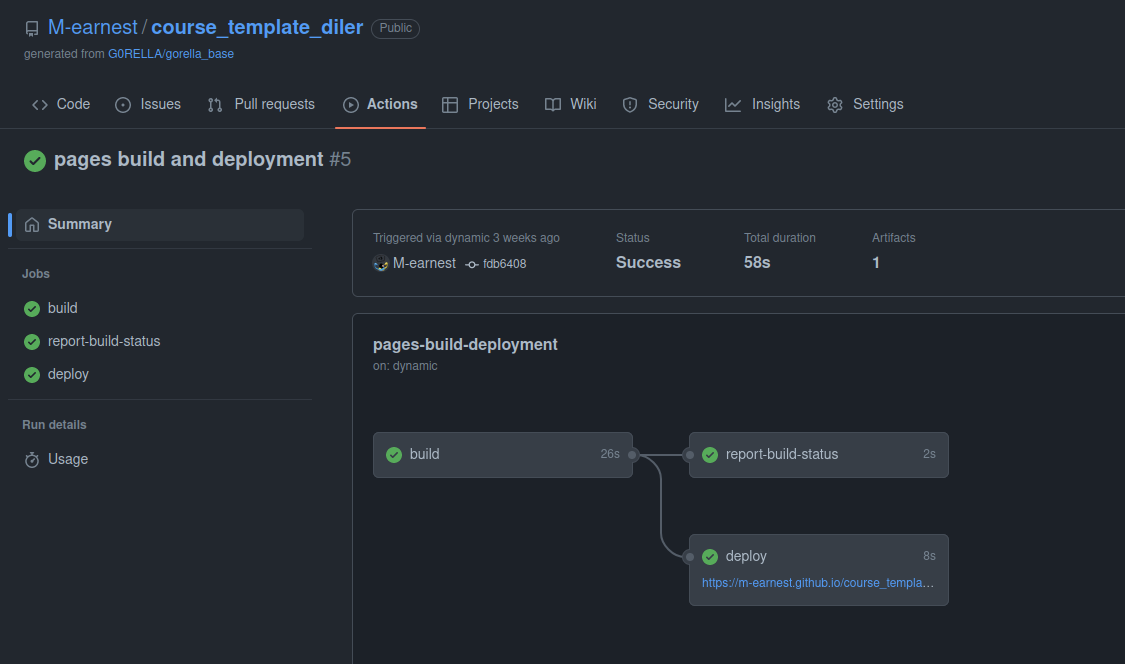Open the deploy job node in graph
The image size is (1125, 664).
point(819,570)
